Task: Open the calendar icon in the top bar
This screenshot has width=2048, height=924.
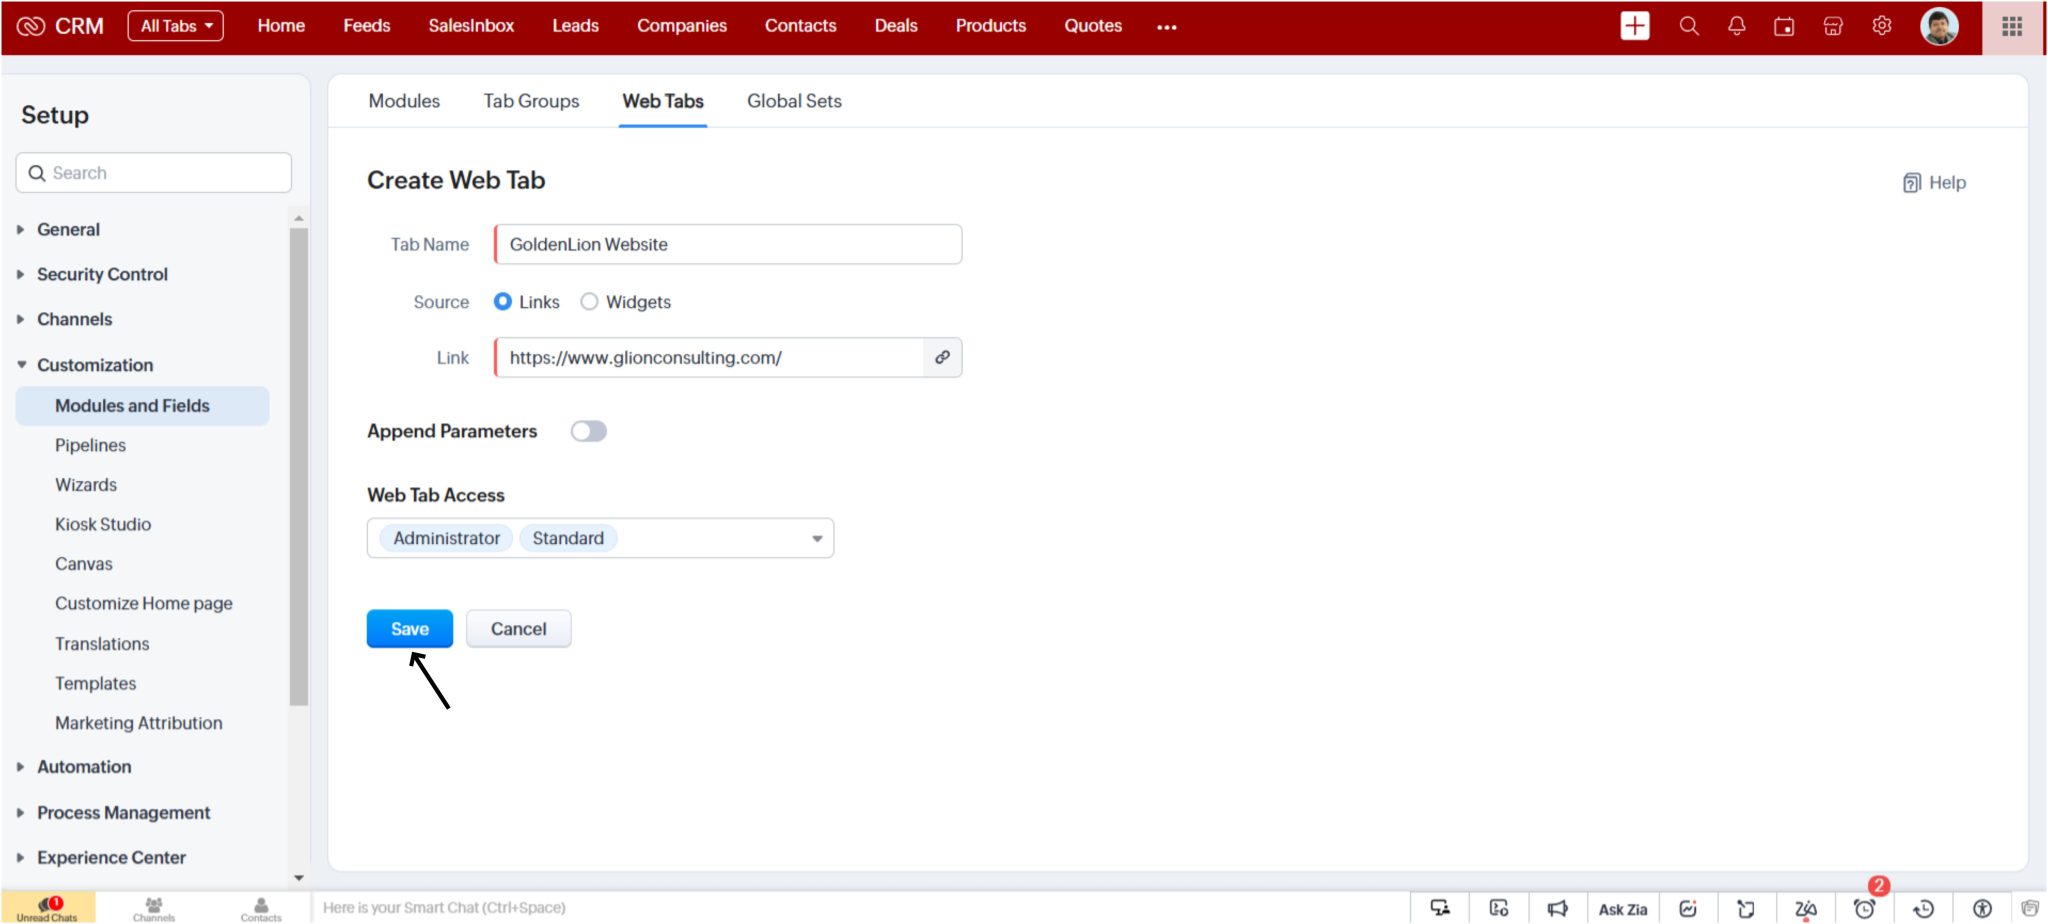Action: [x=1784, y=26]
